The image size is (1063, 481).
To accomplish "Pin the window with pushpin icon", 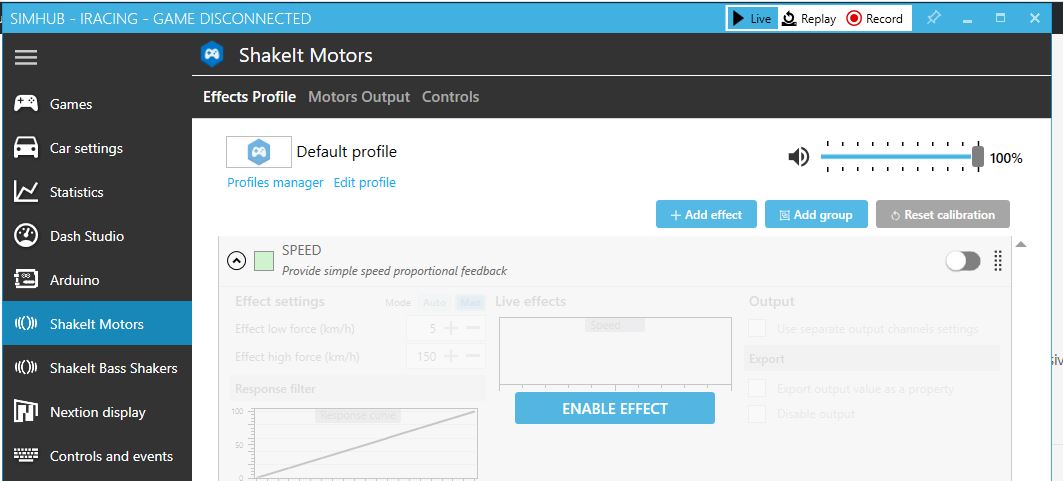I will pos(933,18).
